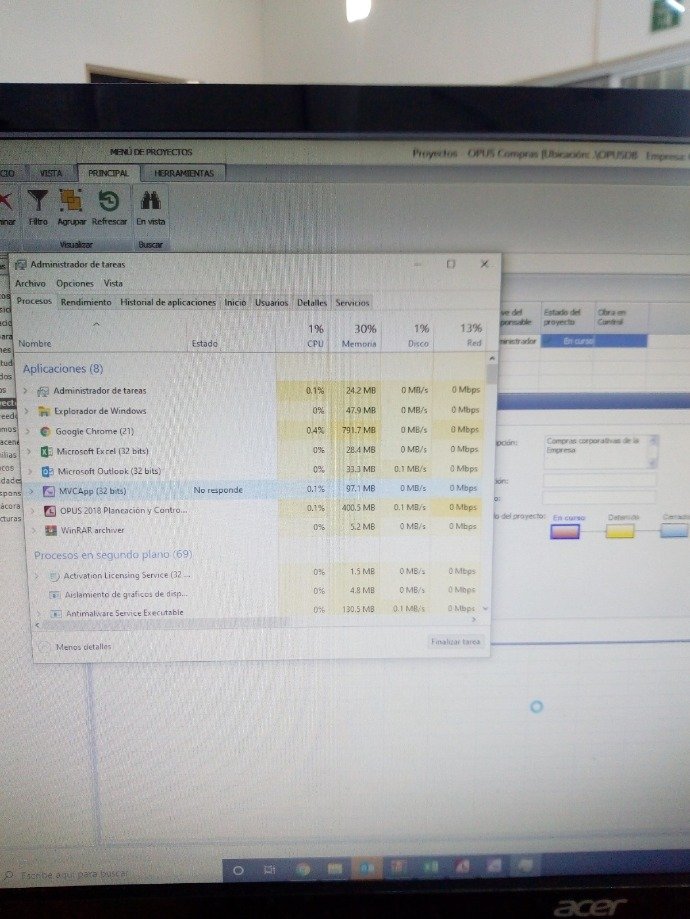
Task: Expand the Explorador de Windows process group
Action: pos(25,411)
